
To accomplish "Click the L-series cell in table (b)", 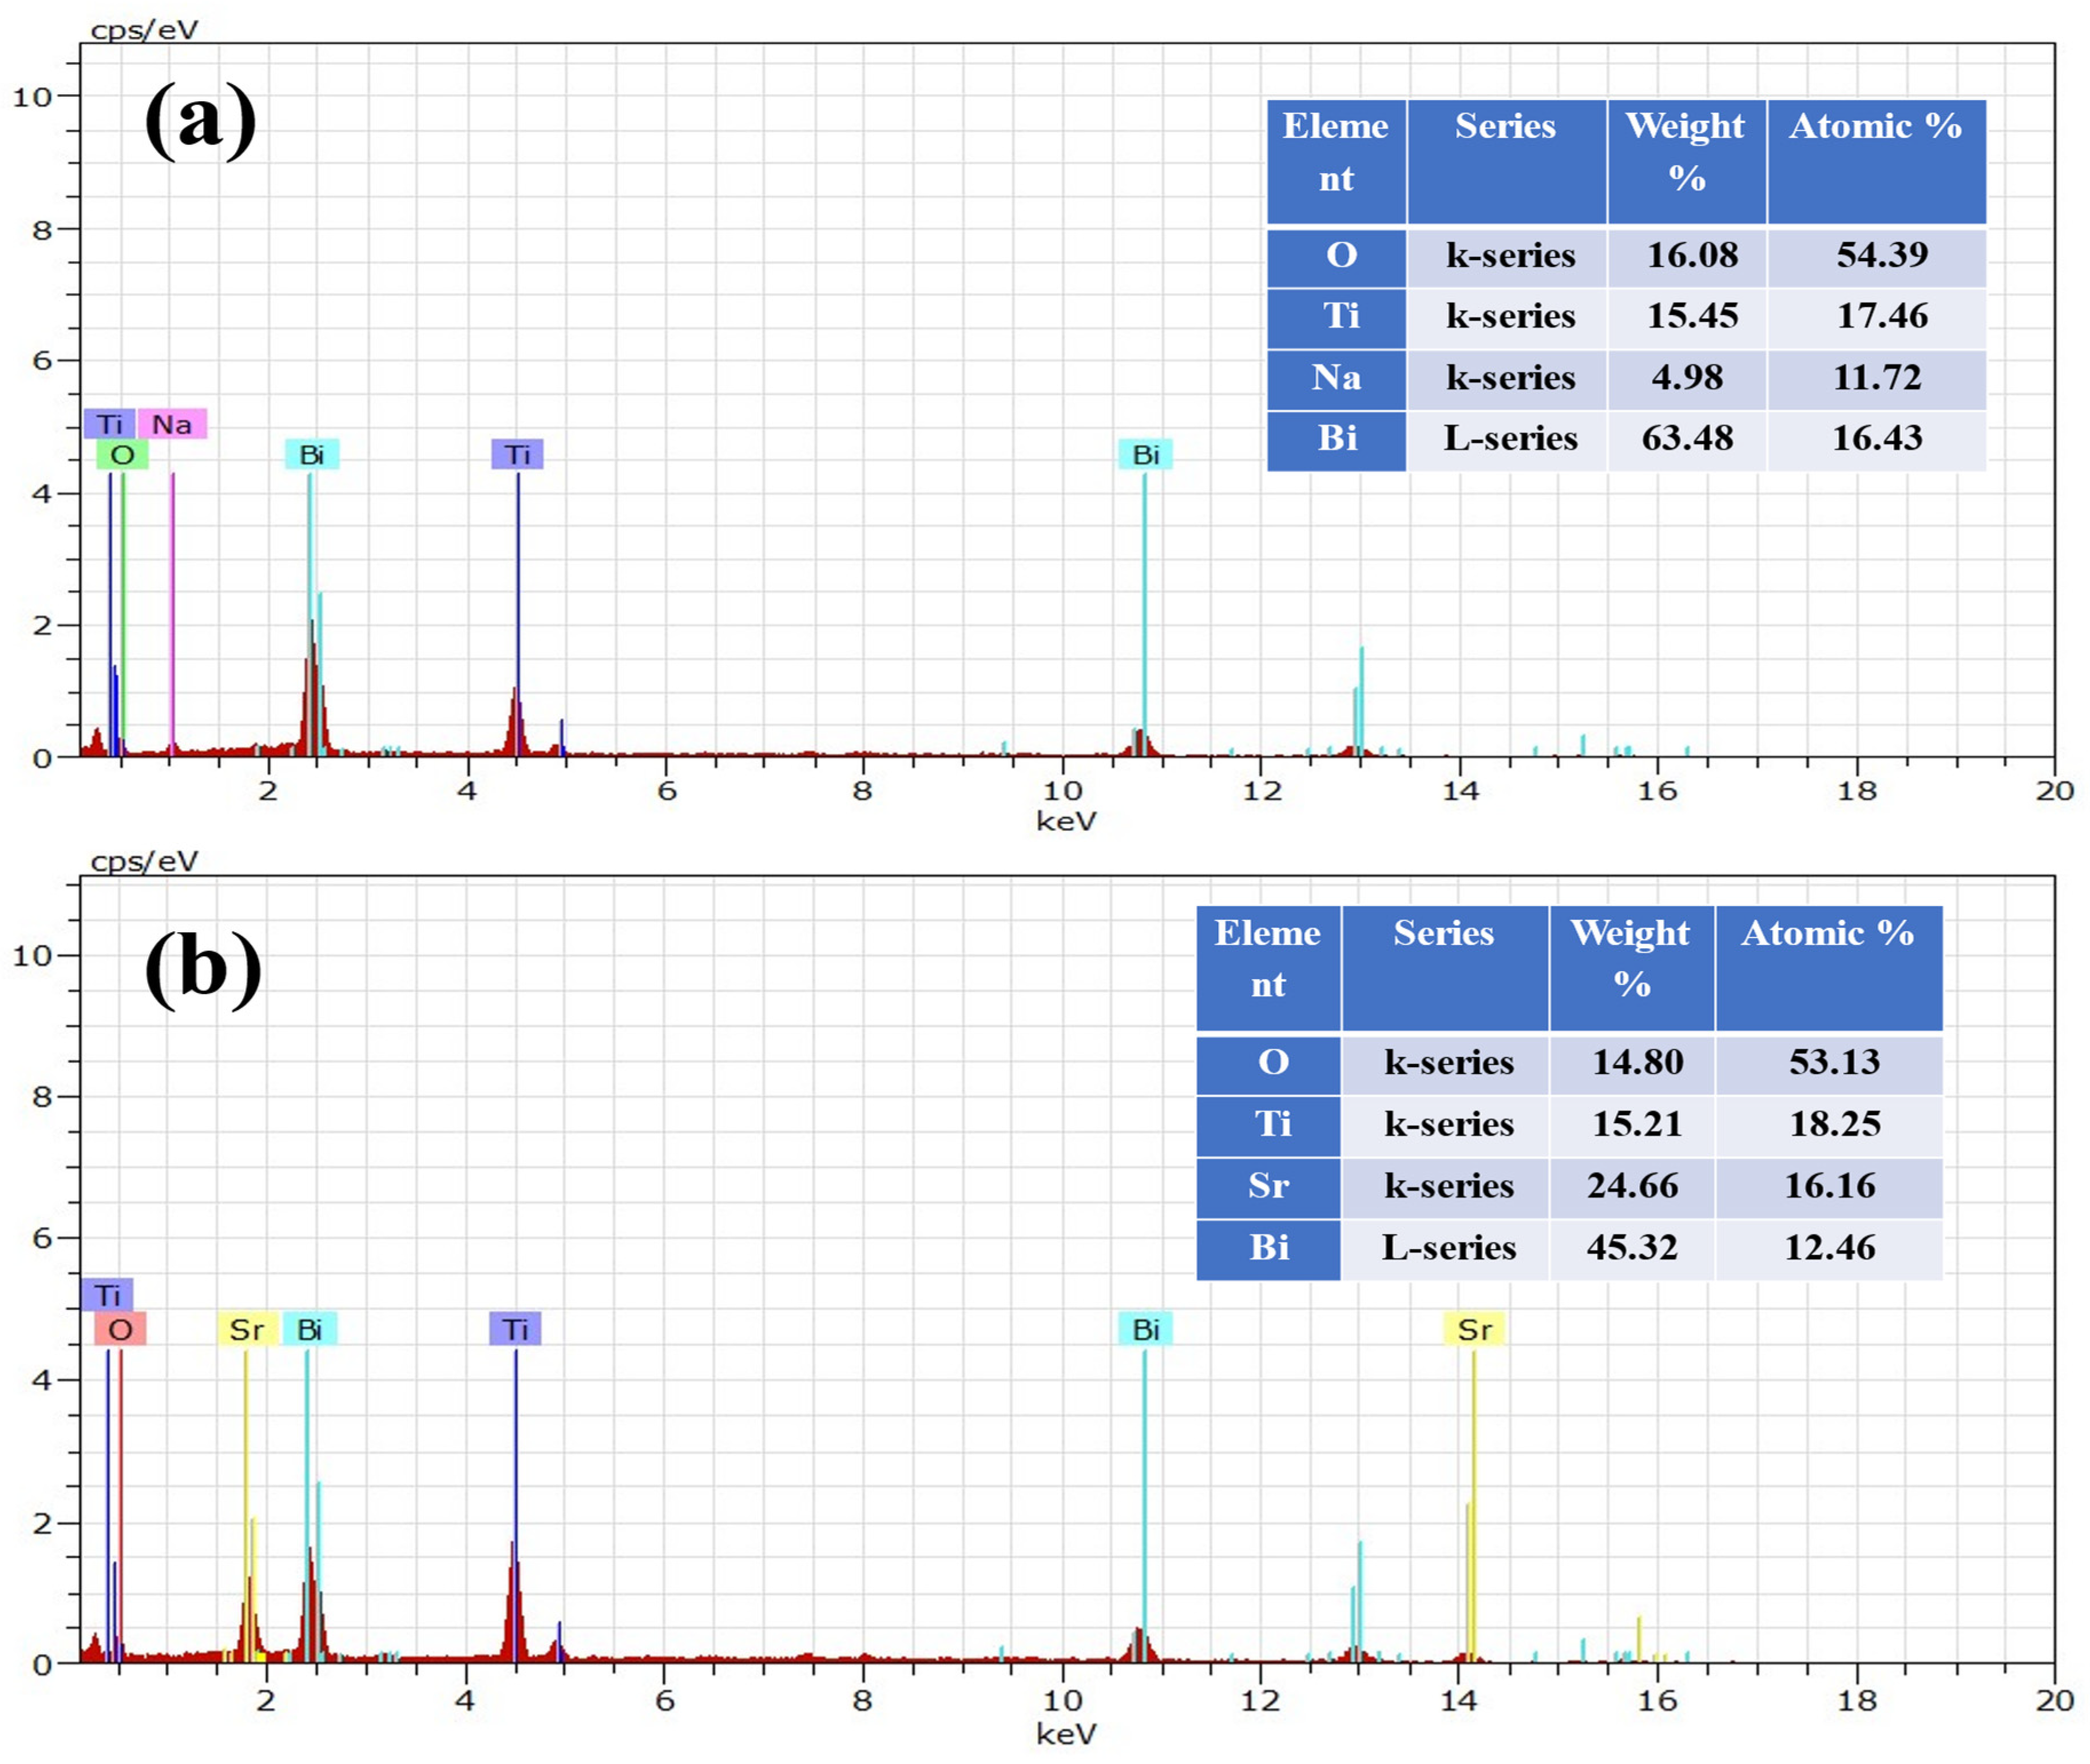I will click(x=1448, y=1248).
